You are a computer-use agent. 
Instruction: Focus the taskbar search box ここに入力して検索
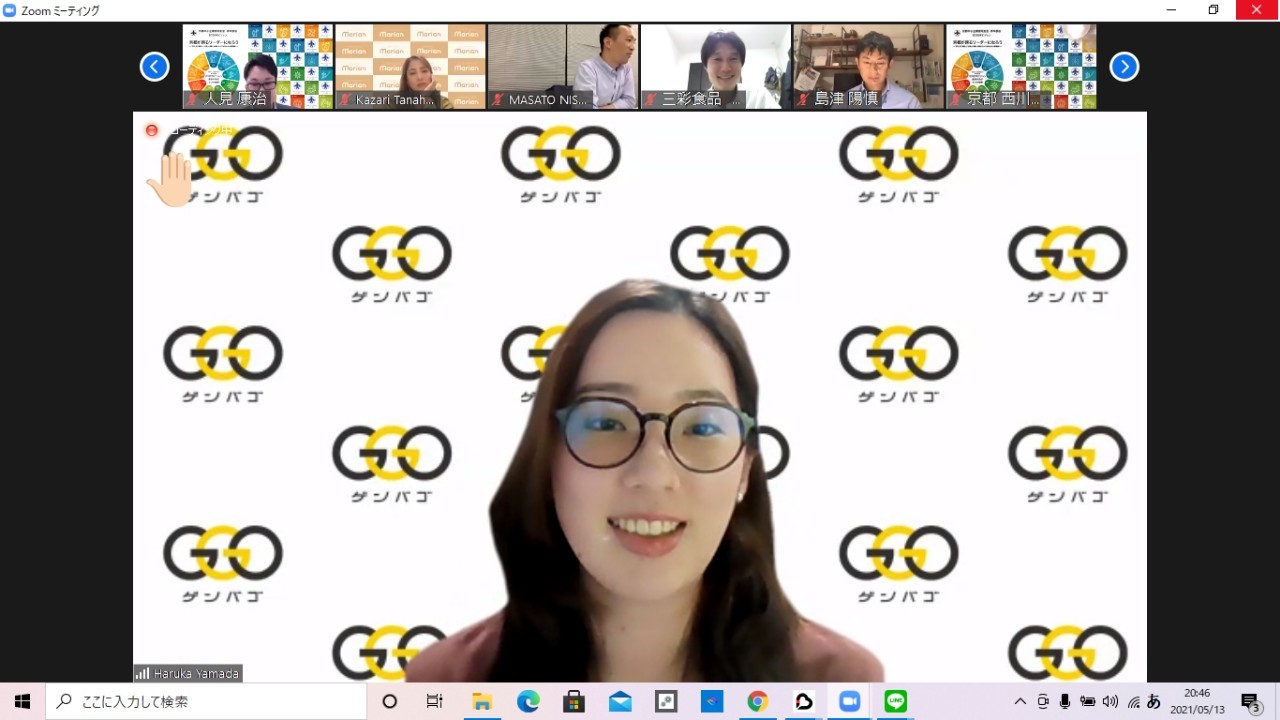206,702
